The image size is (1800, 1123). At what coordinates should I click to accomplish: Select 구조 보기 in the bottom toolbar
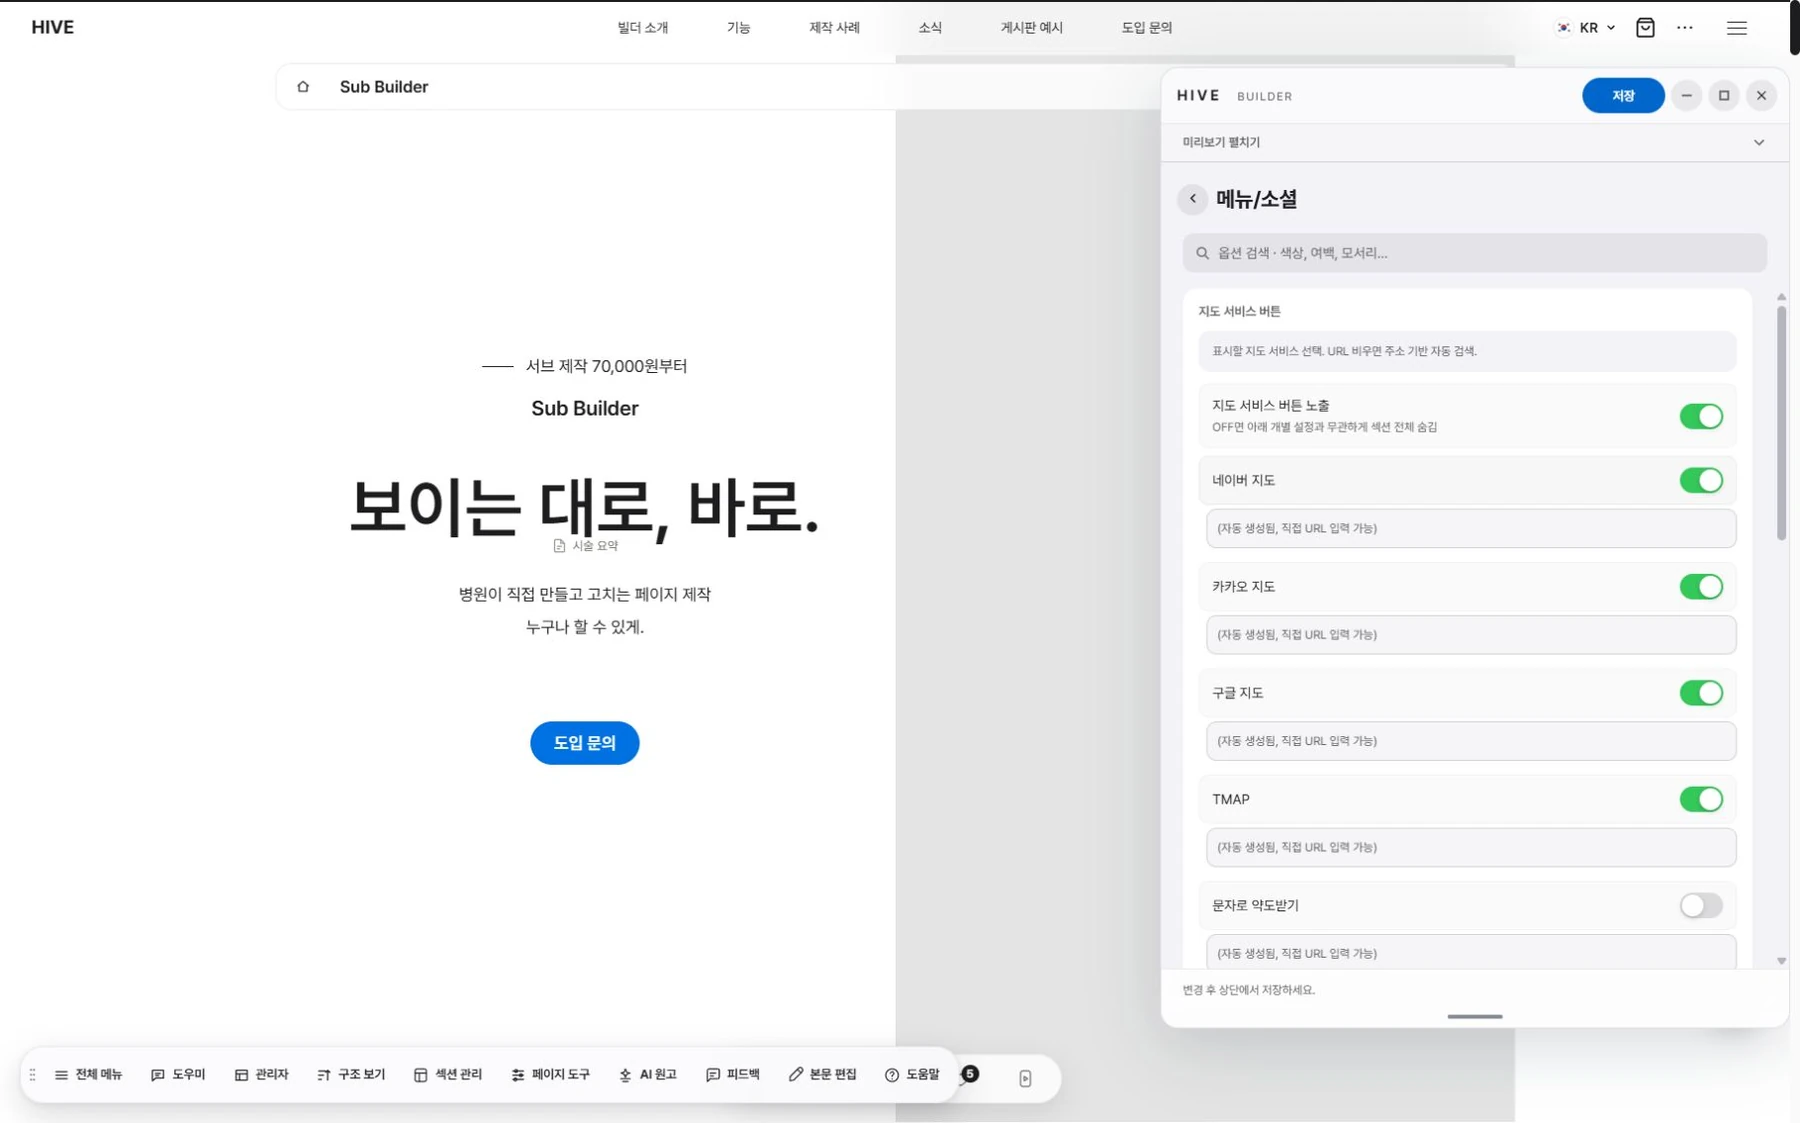pyautogui.click(x=351, y=1075)
